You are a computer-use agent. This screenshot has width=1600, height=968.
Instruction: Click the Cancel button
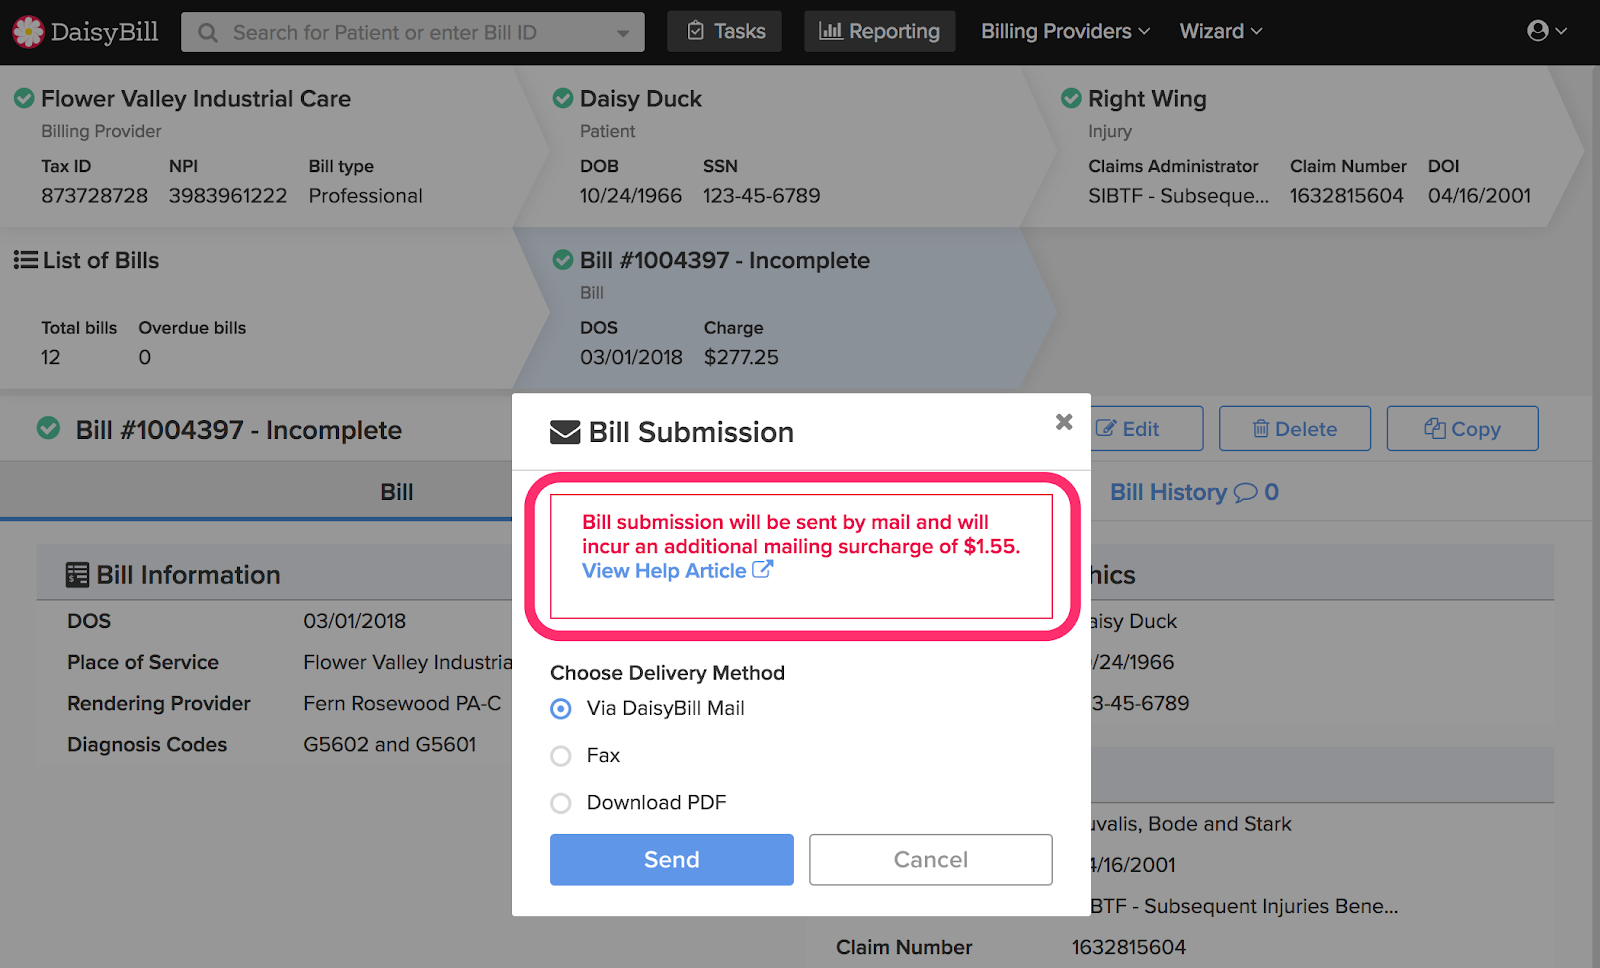931,859
